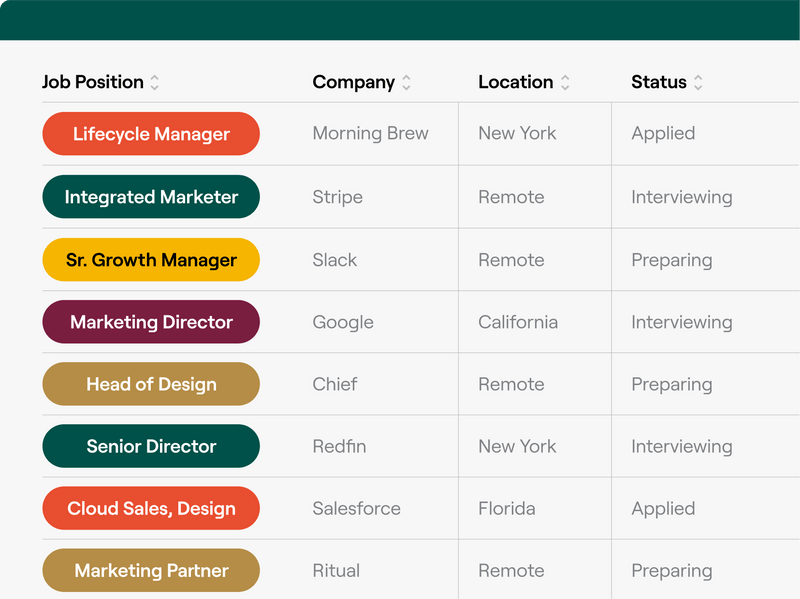Viewport: 800px width, 599px height.
Task: Toggle the Status column sort order
Action: point(701,83)
